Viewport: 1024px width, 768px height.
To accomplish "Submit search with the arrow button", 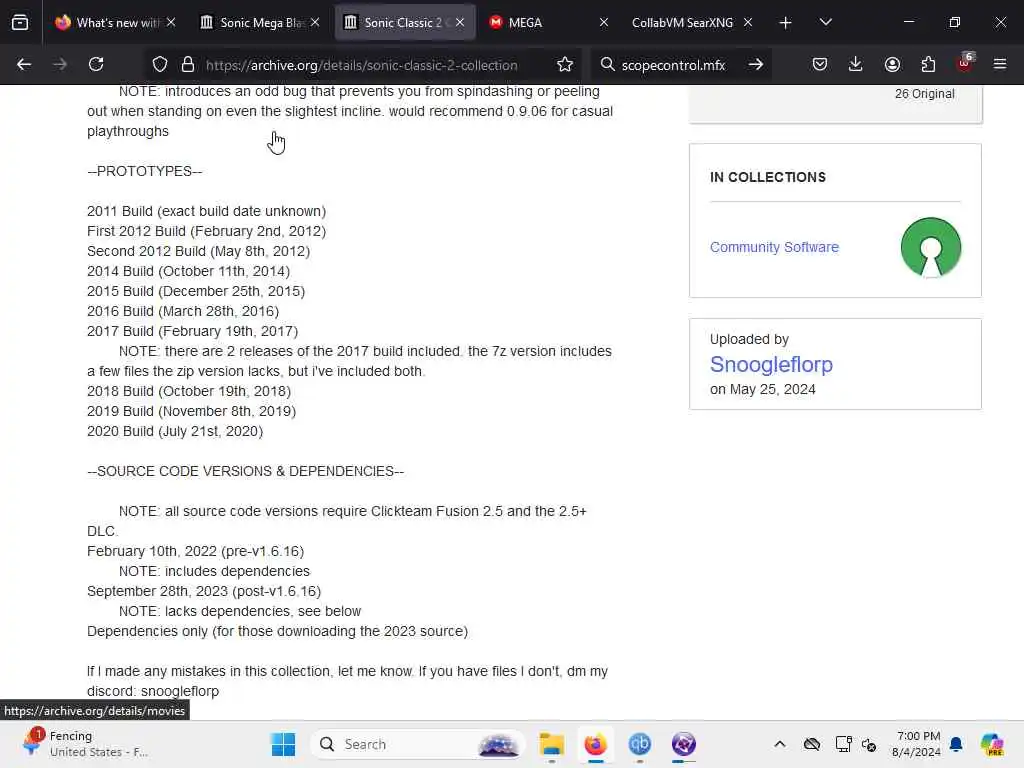I will (x=756, y=65).
